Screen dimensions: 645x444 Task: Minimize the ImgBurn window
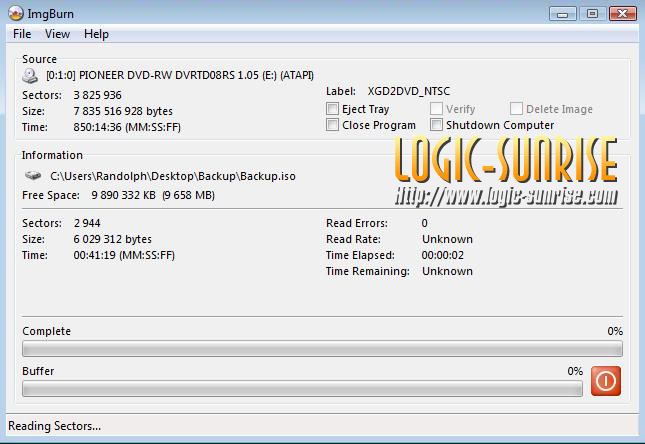click(x=563, y=14)
